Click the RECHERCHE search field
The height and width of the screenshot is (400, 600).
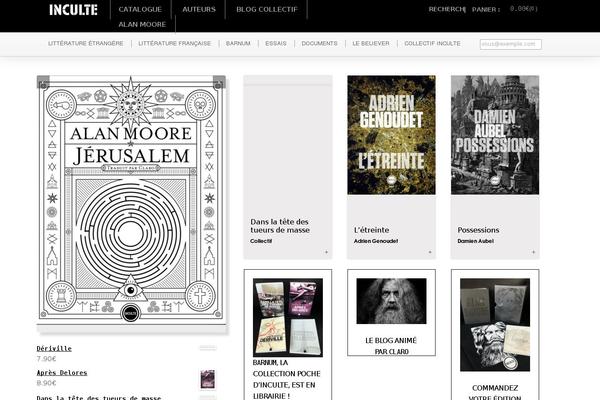coord(447,9)
